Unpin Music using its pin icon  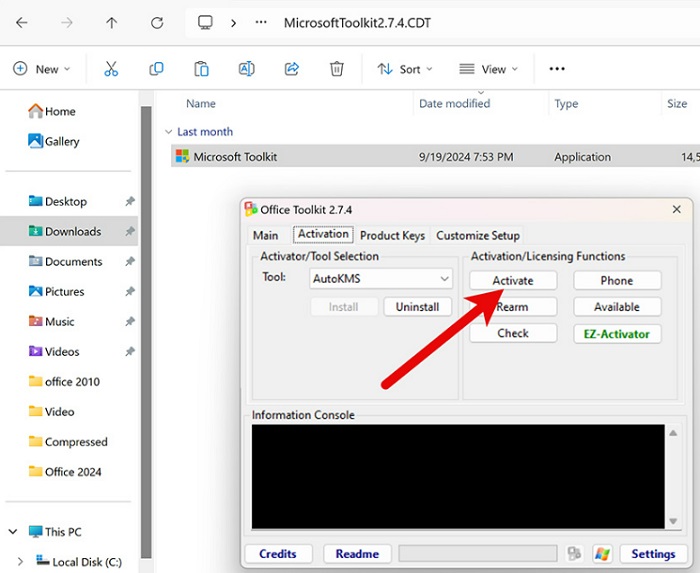pos(129,321)
